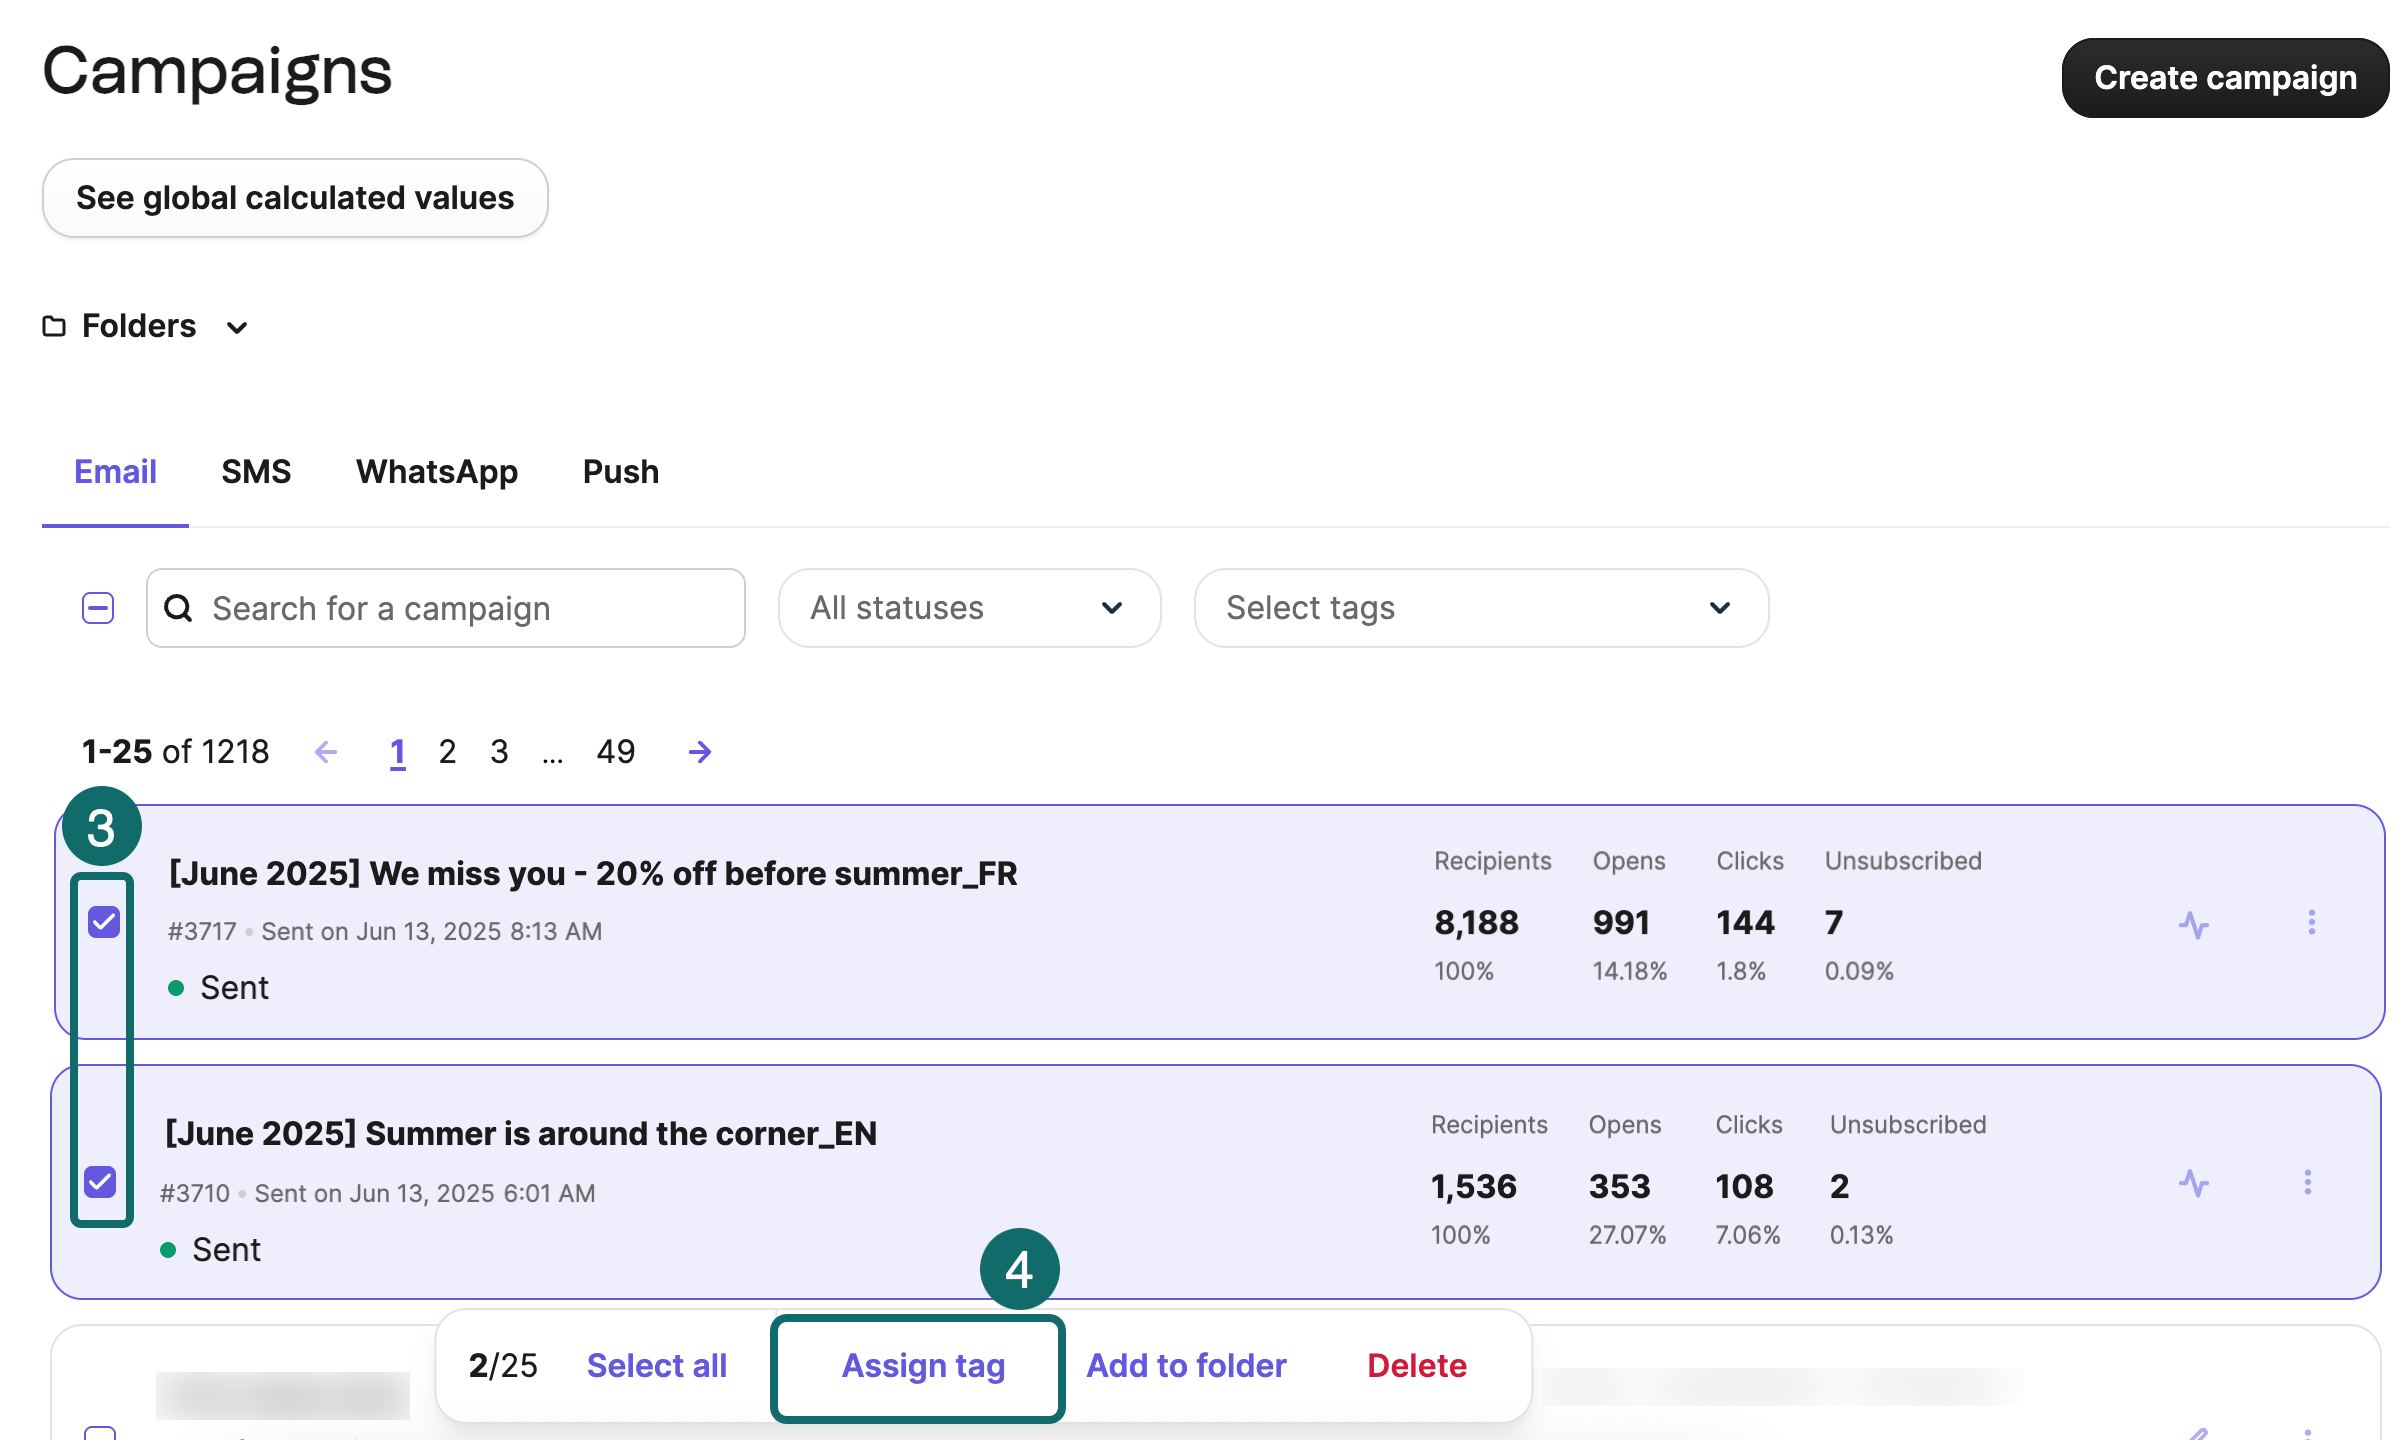Switch to the Push tab
Image resolution: width=2406 pixels, height=1440 pixels.
point(620,471)
